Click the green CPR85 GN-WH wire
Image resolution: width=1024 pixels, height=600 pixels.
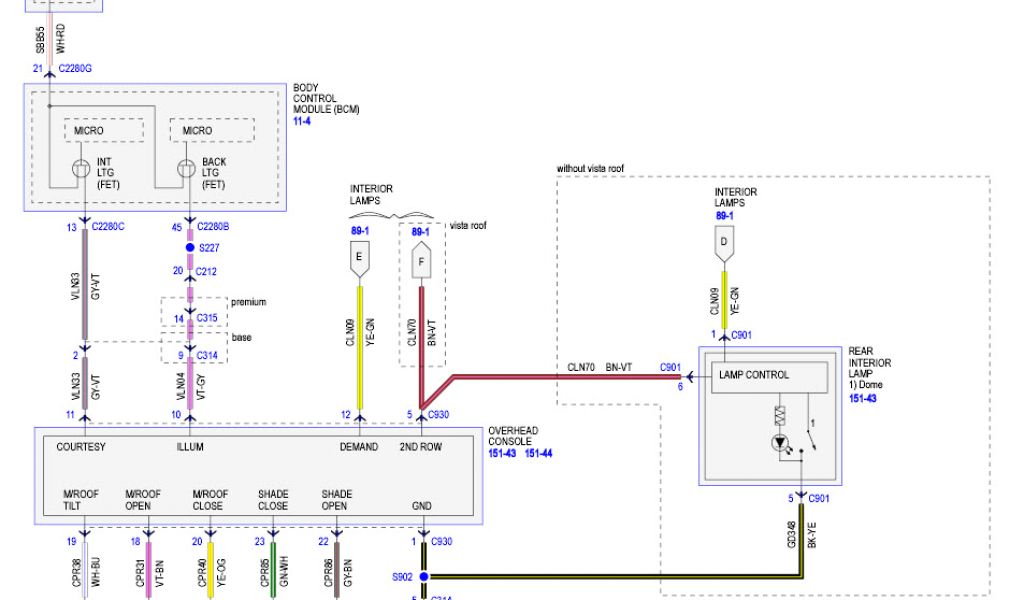[x=273, y=570]
